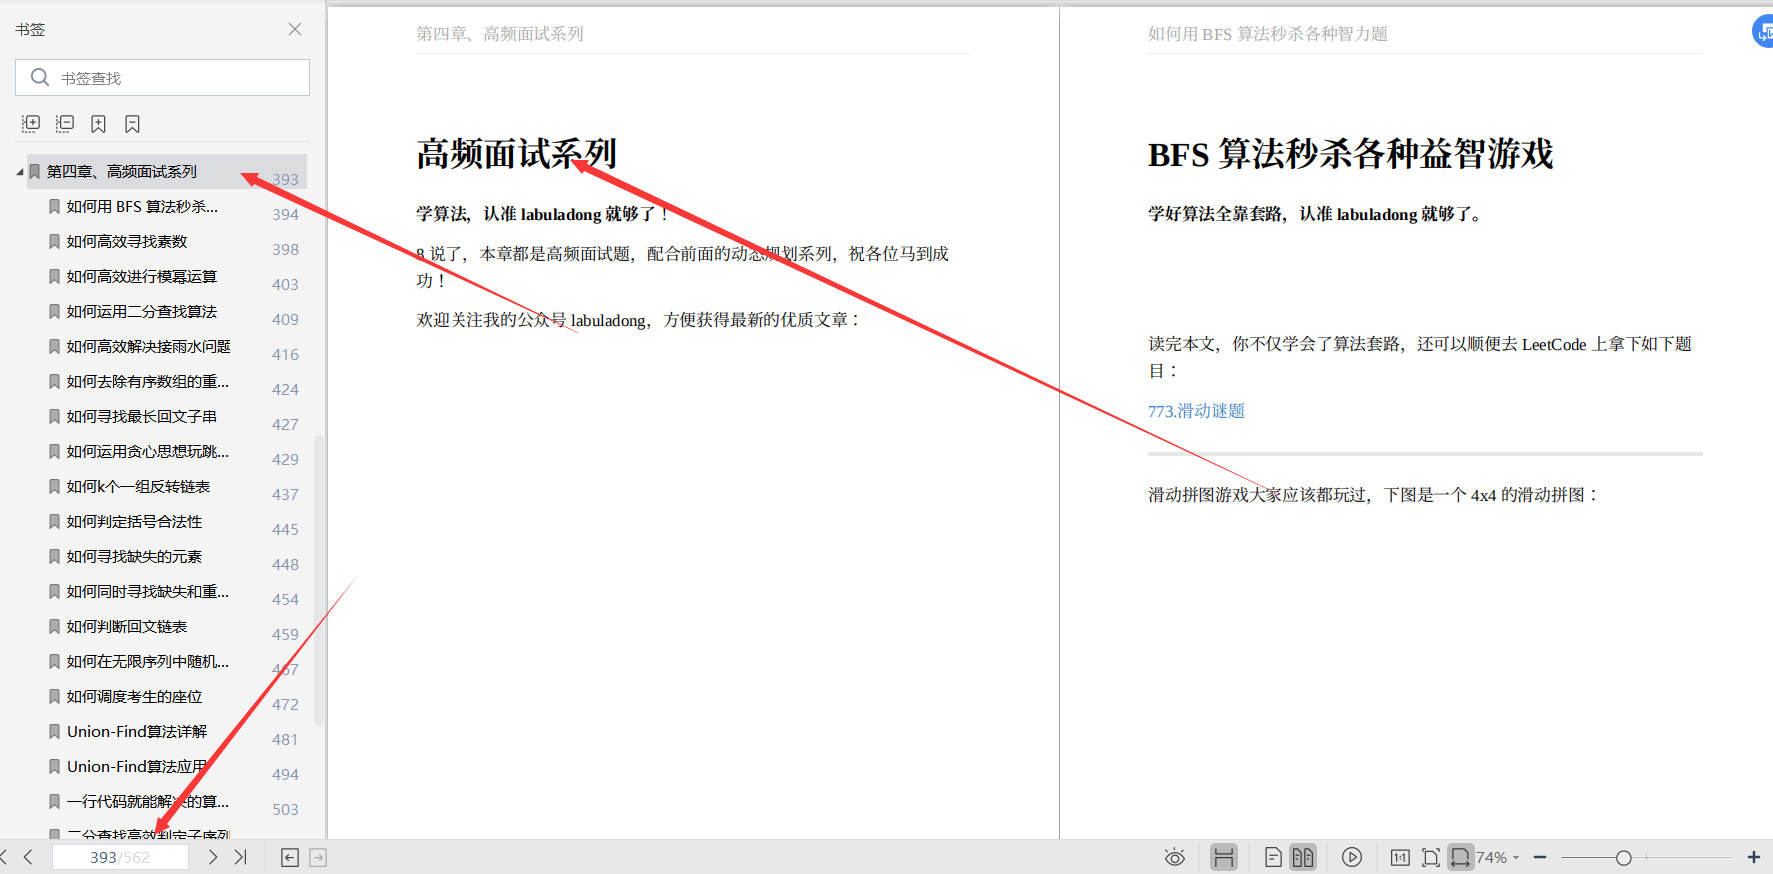1773x874 pixels.
Task: Open bookmark 如何去除有序数组的重...
Action: point(148,381)
